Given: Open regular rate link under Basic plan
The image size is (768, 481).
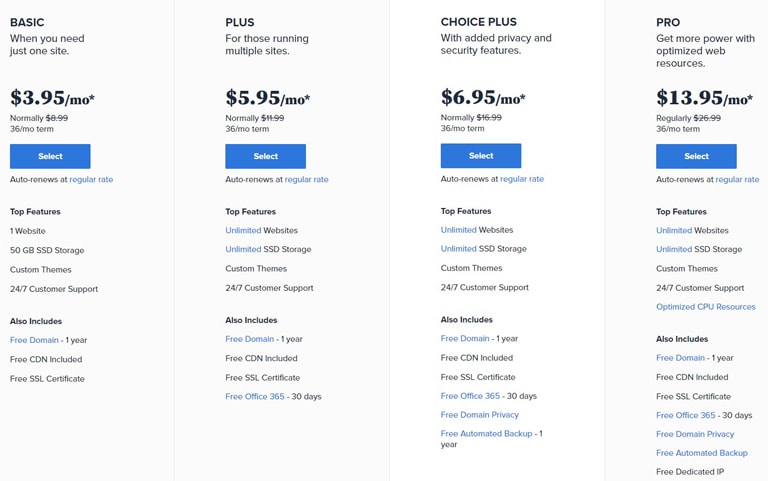Looking at the screenshot, I should tap(91, 179).
